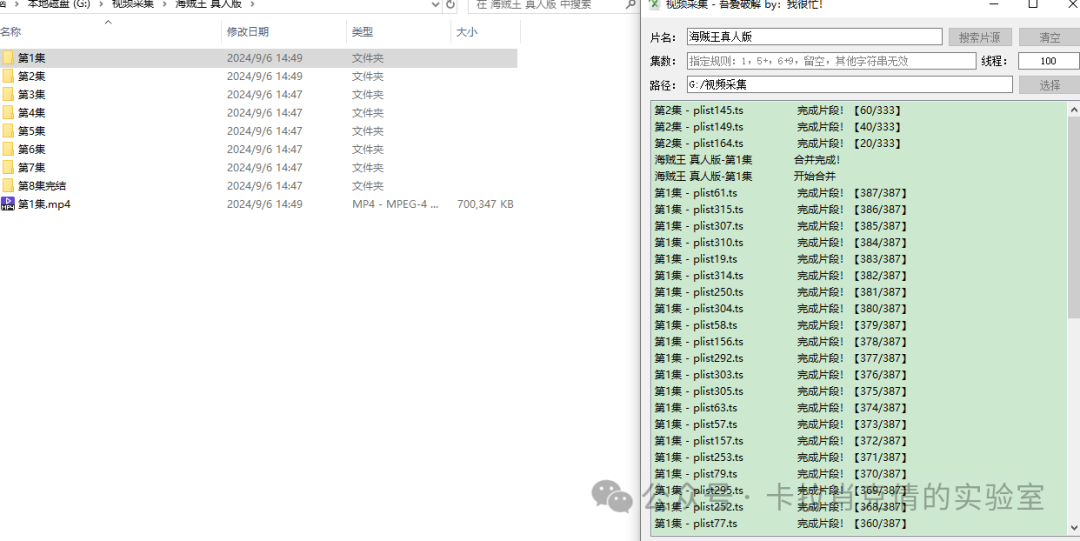Image resolution: width=1080 pixels, height=541 pixels.
Task: Click the 【60/333】 progress count
Action: pyautogui.click(x=876, y=110)
